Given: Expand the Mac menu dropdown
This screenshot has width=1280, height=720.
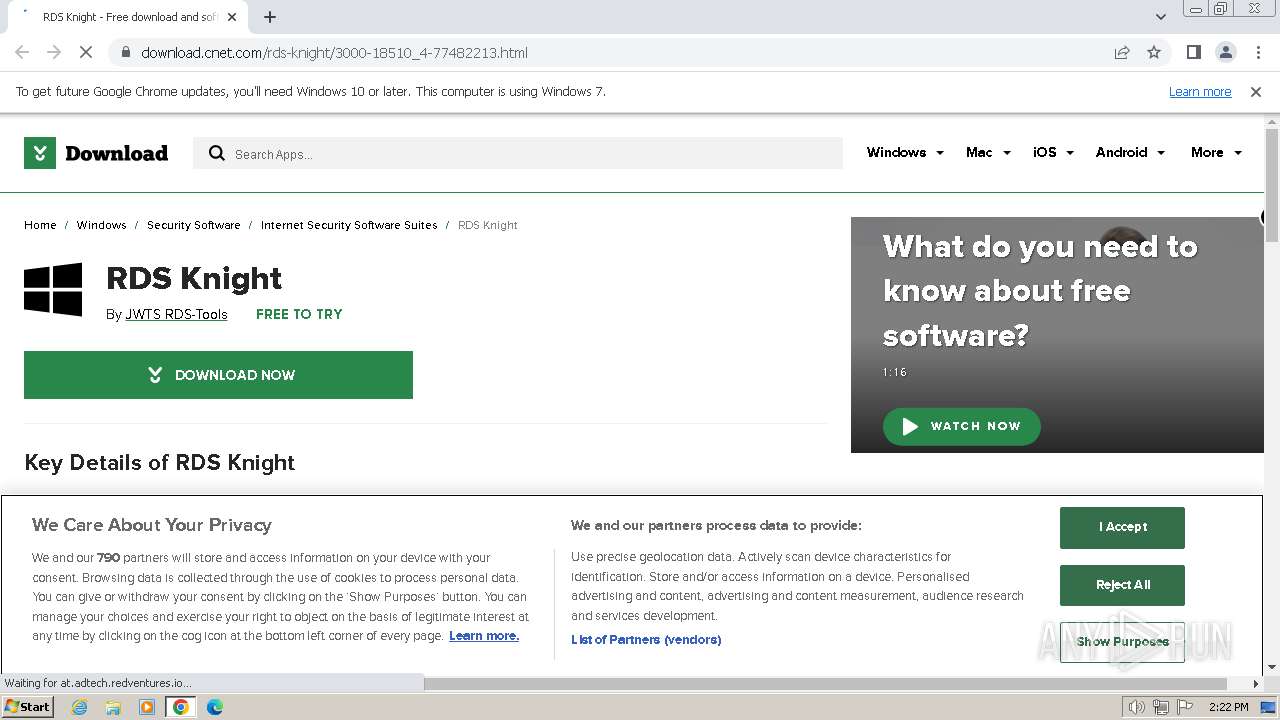Looking at the screenshot, I should point(988,152).
